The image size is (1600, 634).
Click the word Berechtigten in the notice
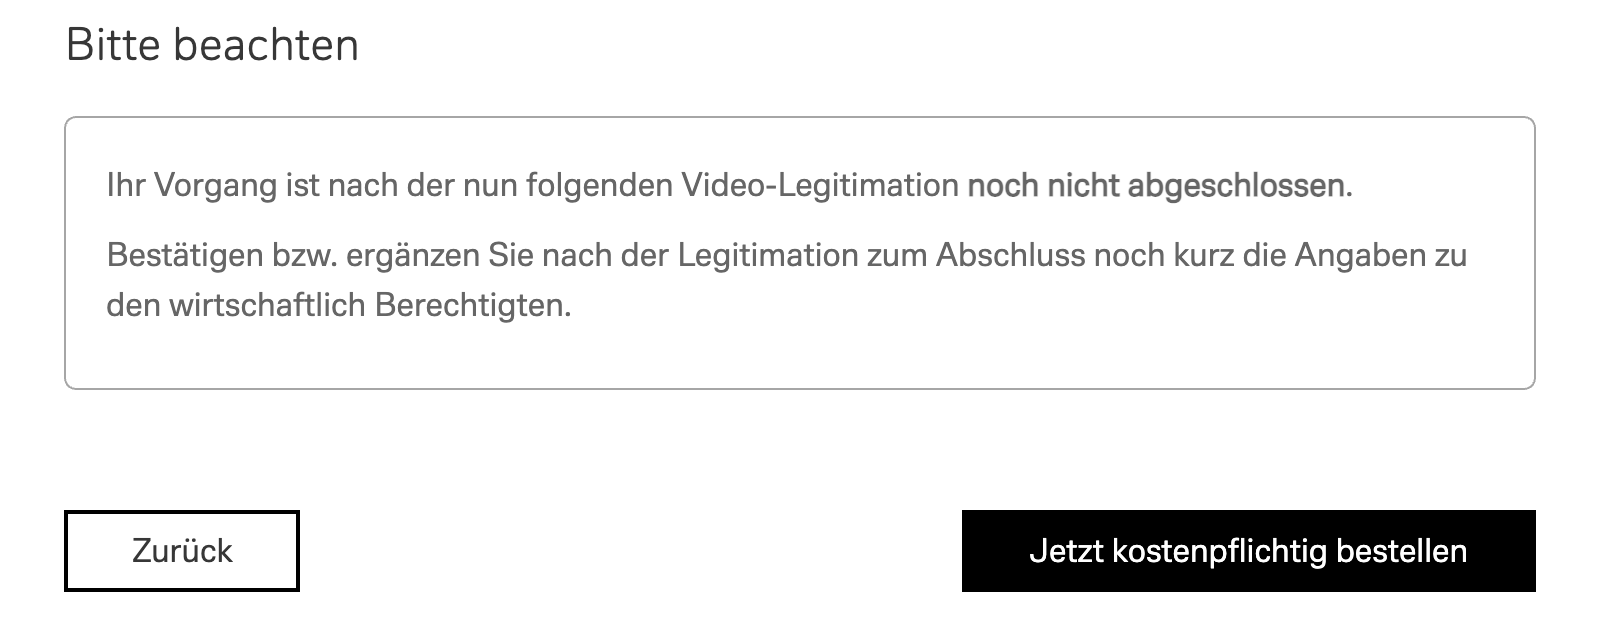pyautogui.click(x=473, y=306)
